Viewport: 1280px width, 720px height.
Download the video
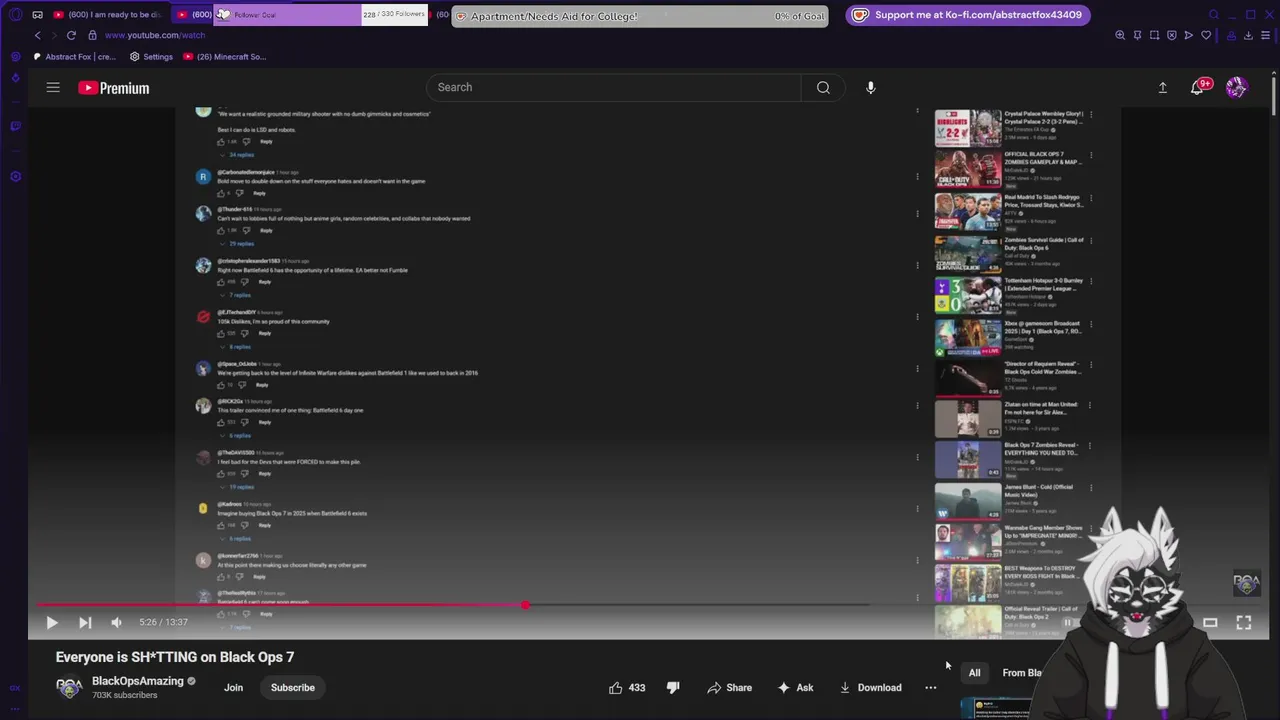[870, 688]
